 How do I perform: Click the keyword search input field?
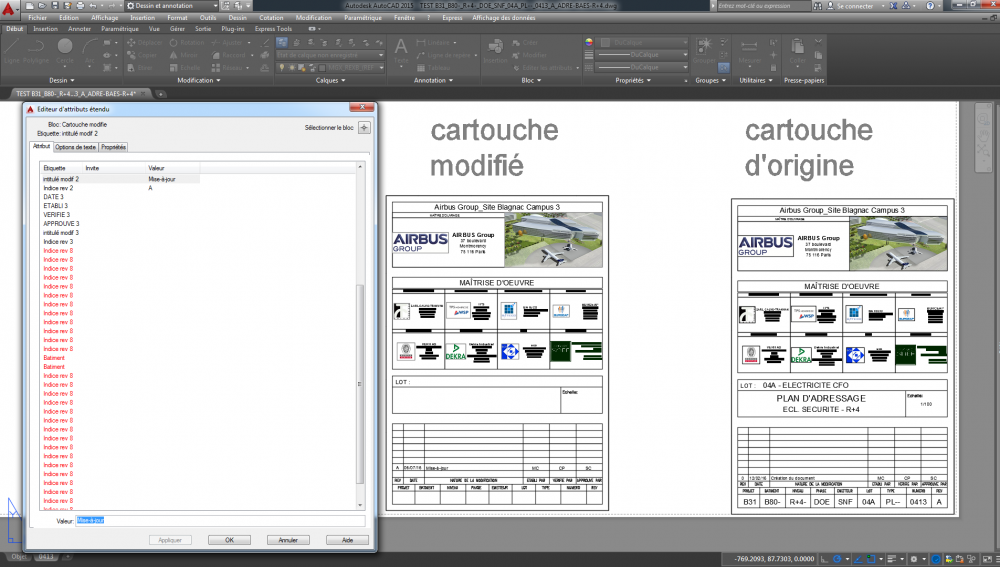click(763, 6)
